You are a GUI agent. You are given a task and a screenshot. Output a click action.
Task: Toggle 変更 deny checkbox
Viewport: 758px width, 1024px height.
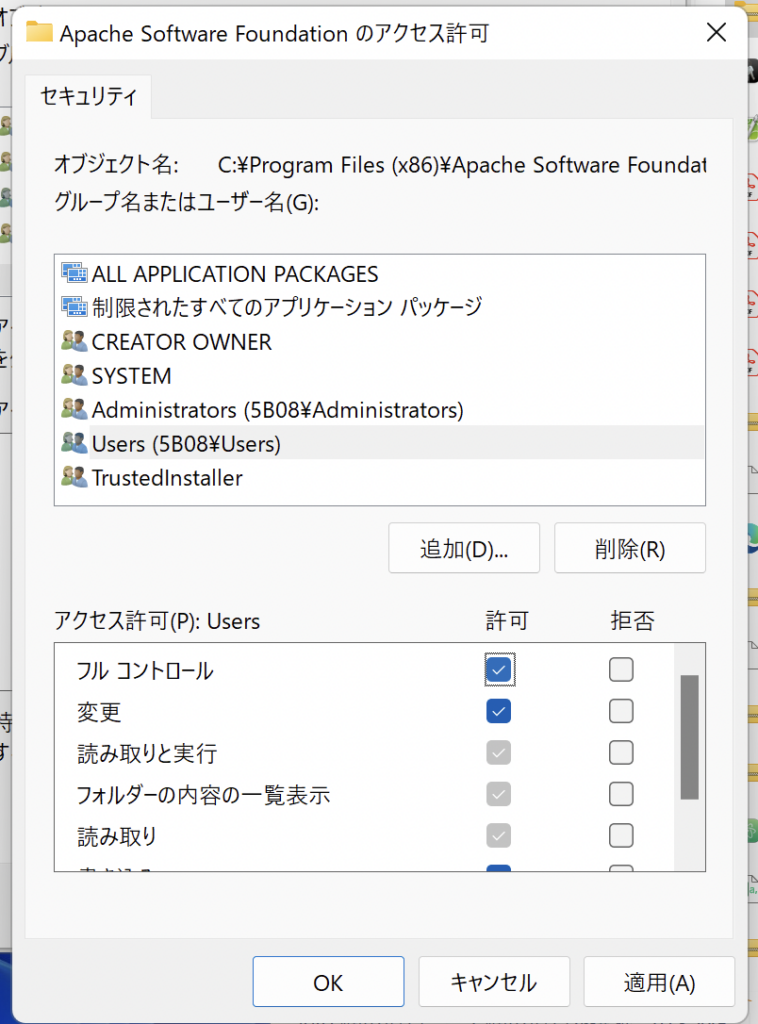coord(621,711)
